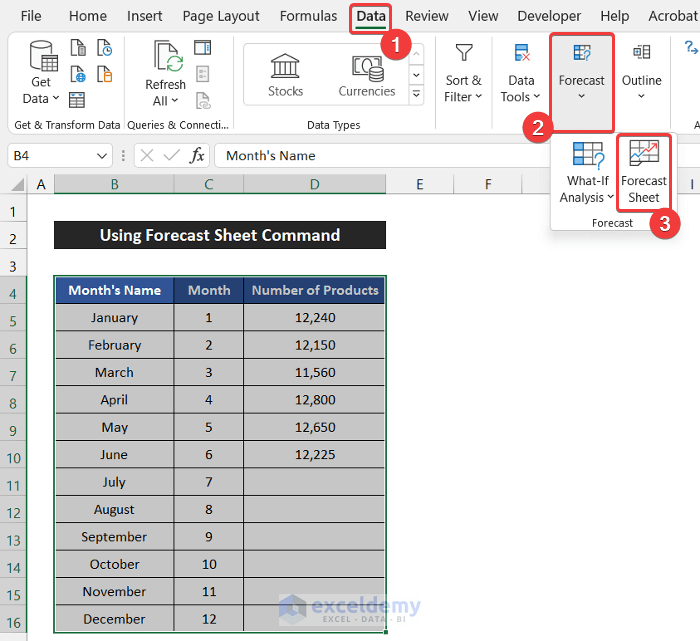Switch to the Developer tab
700x641 pixels.
point(549,16)
